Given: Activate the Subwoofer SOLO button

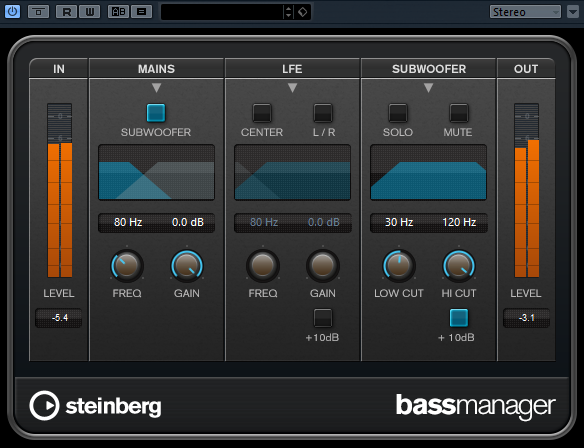Looking at the screenshot, I should [398, 113].
